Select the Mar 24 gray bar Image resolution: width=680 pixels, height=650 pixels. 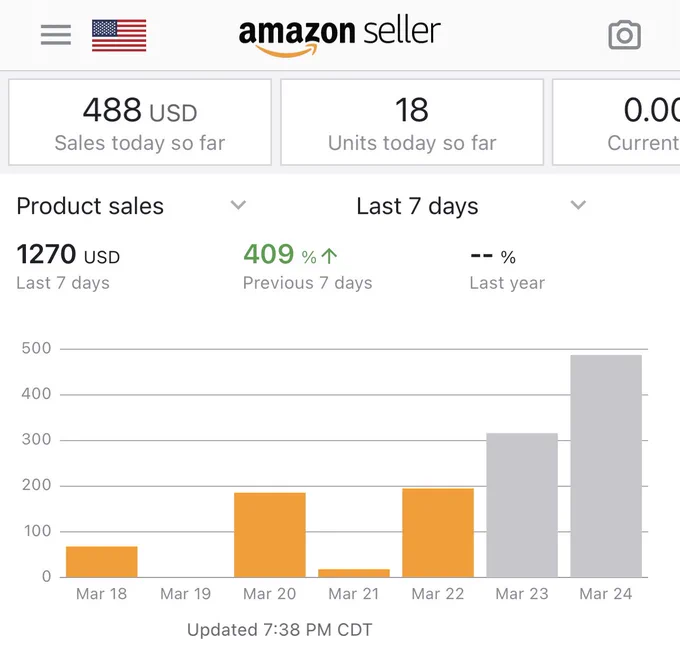(x=606, y=466)
